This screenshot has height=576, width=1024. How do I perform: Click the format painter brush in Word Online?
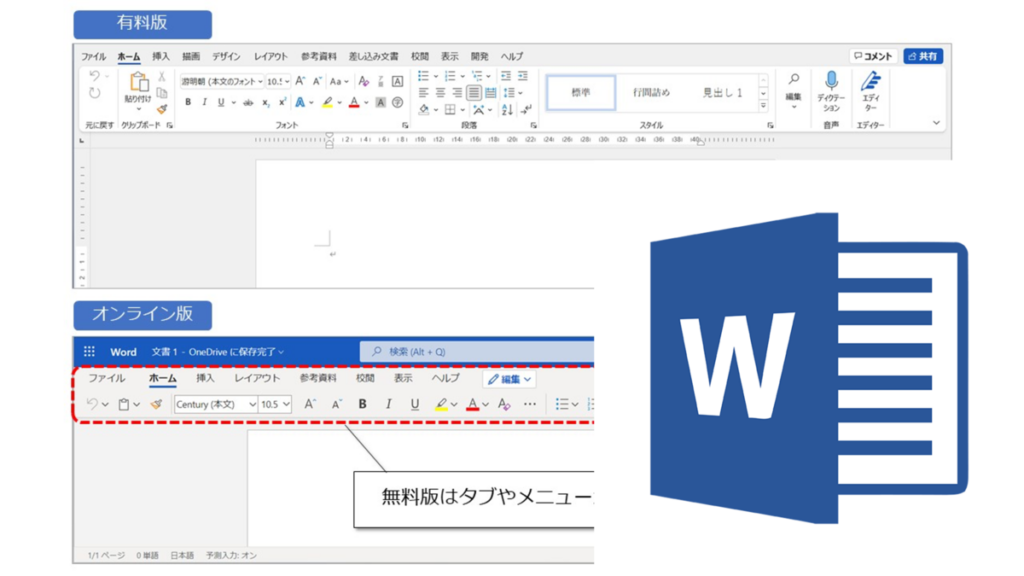point(156,404)
